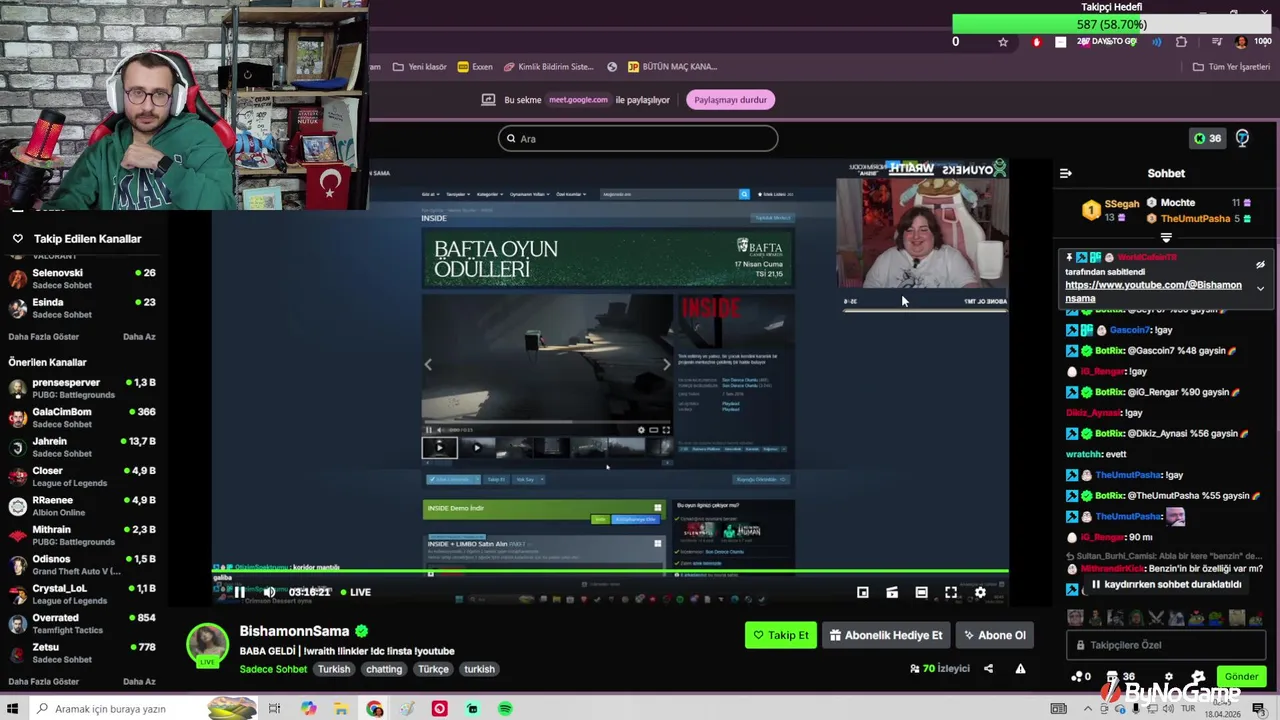The height and width of the screenshot is (720, 1280).
Task: Report the stream with warning icon
Action: pyautogui.click(x=1020, y=668)
